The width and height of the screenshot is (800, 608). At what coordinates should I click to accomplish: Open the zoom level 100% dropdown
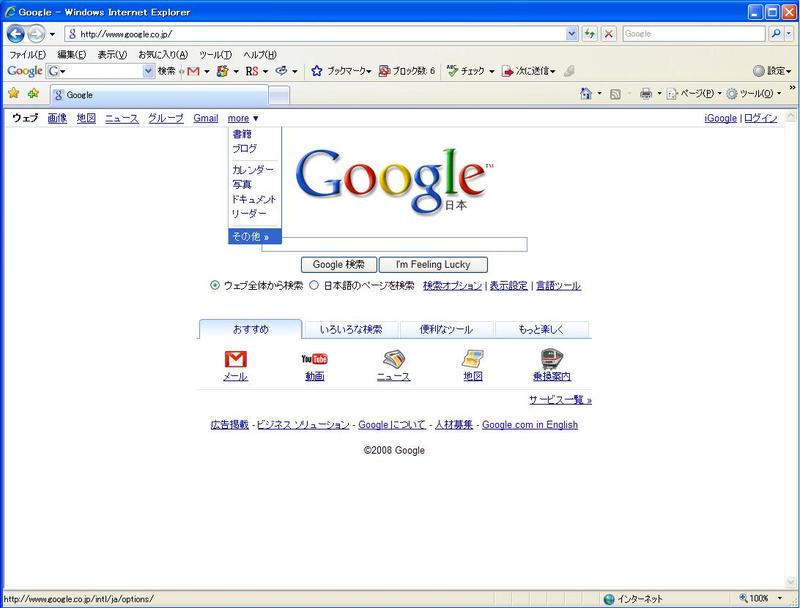click(780, 598)
